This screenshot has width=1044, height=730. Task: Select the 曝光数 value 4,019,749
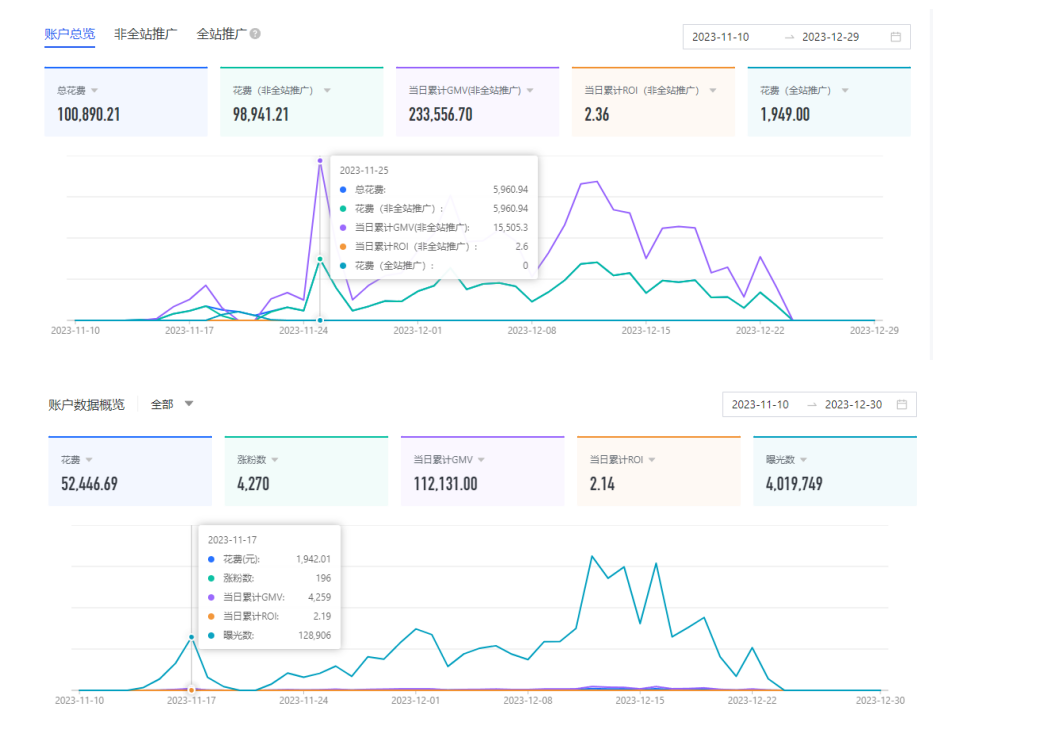pyautogui.click(x=794, y=484)
